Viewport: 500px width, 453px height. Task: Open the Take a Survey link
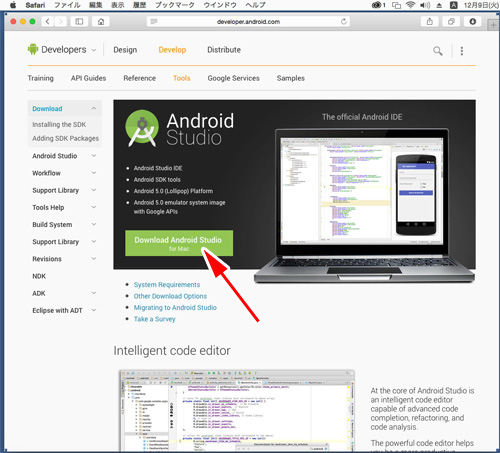[x=154, y=319]
